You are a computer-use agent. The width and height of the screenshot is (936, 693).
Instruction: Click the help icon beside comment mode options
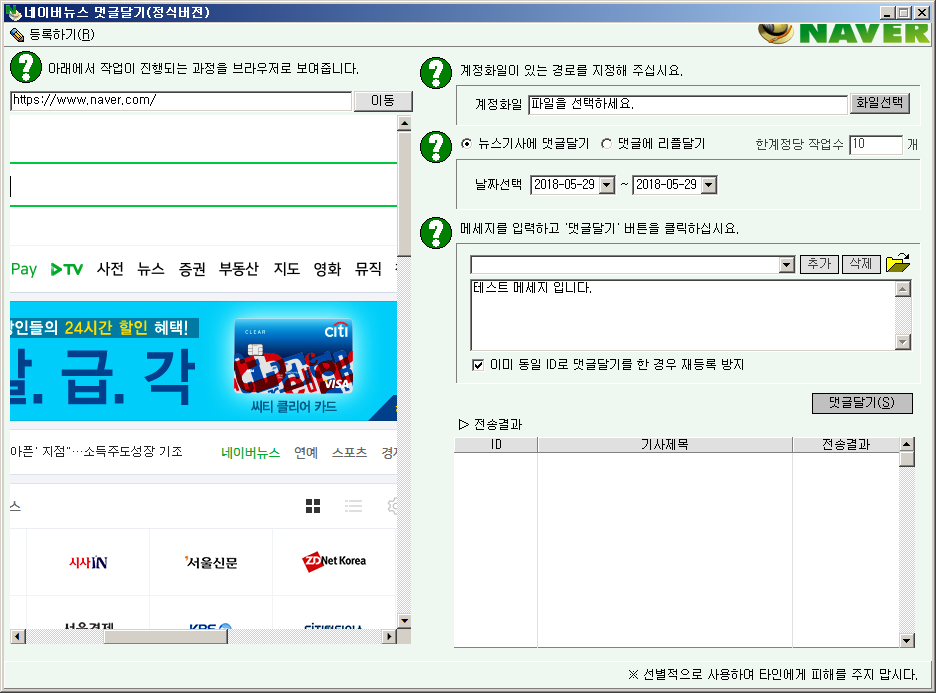point(436,147)
